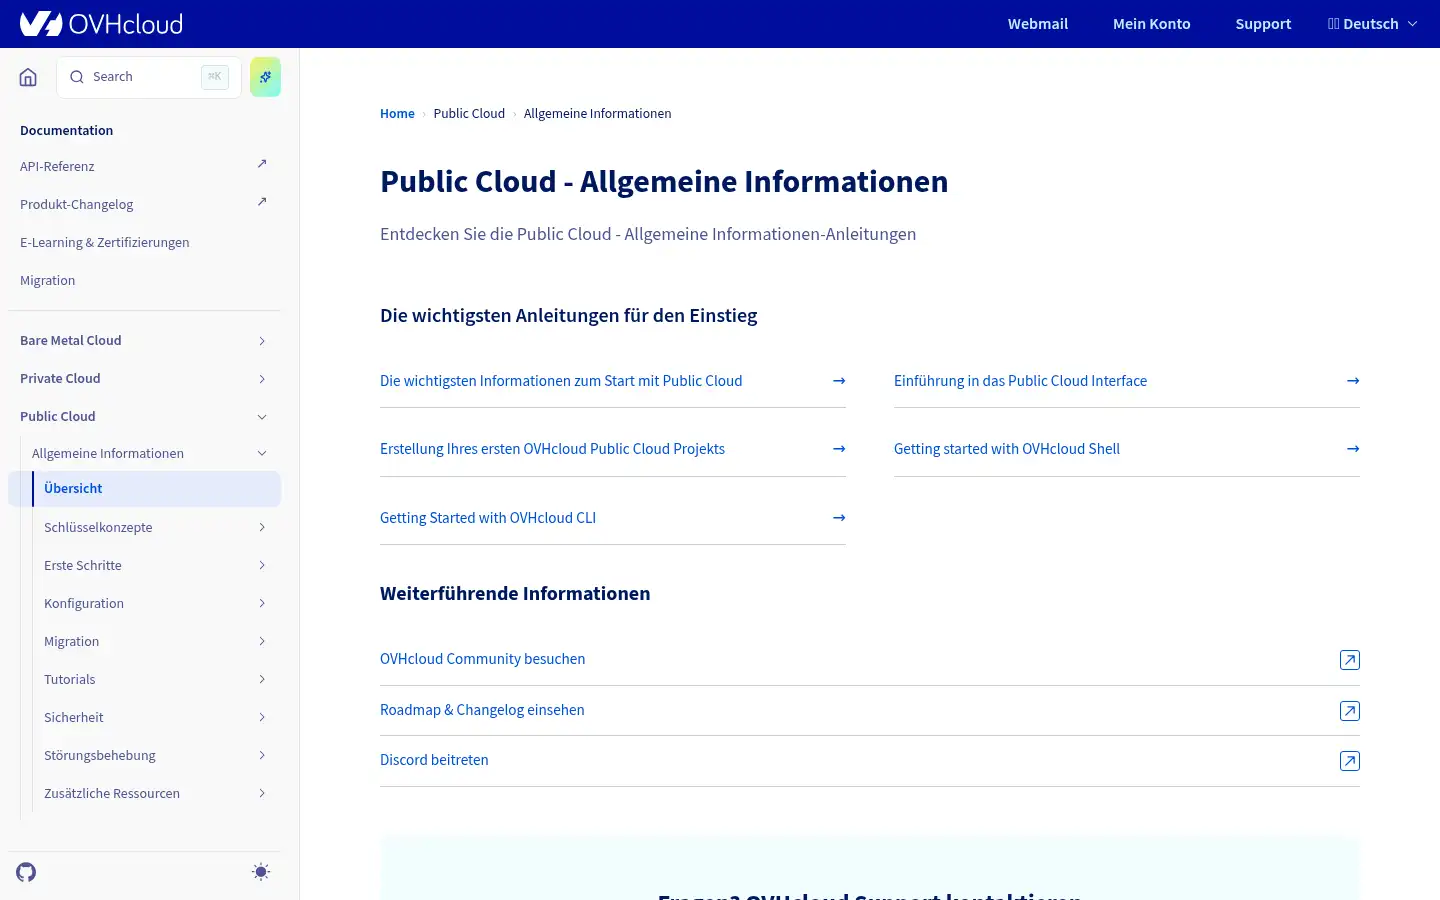Viewport: 1440px width, 900px height.
Task: Open Getting Started with OVHcloud CLI
Action: 488,518
